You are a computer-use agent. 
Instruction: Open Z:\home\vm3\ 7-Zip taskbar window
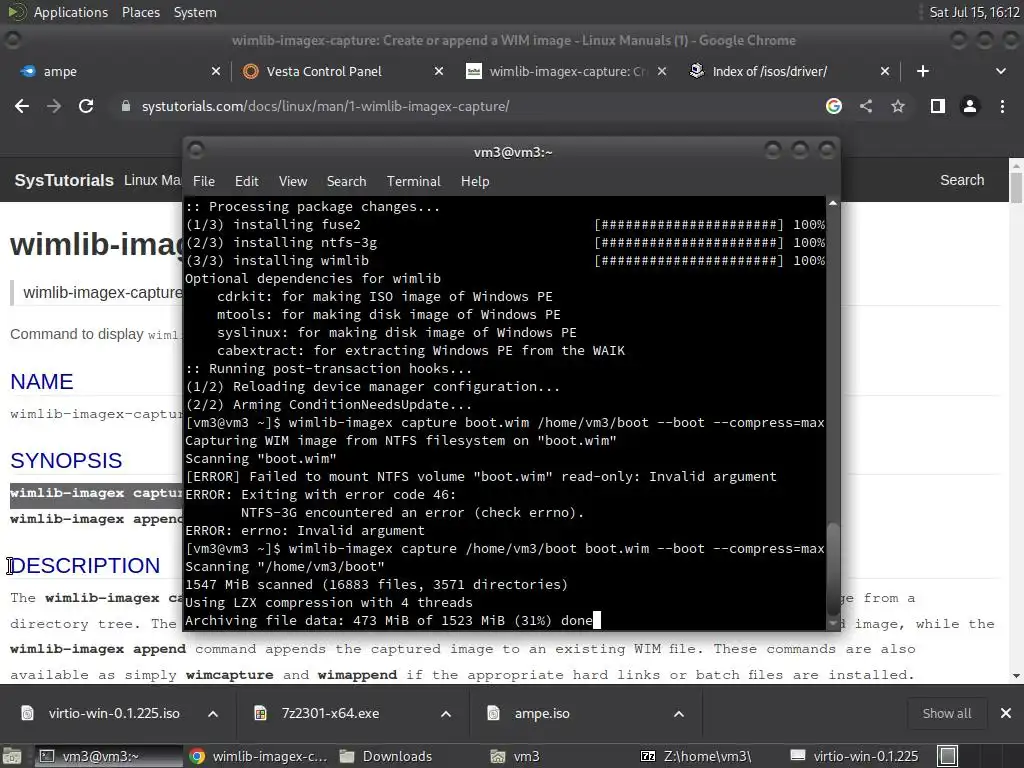[x=696, y=756]
